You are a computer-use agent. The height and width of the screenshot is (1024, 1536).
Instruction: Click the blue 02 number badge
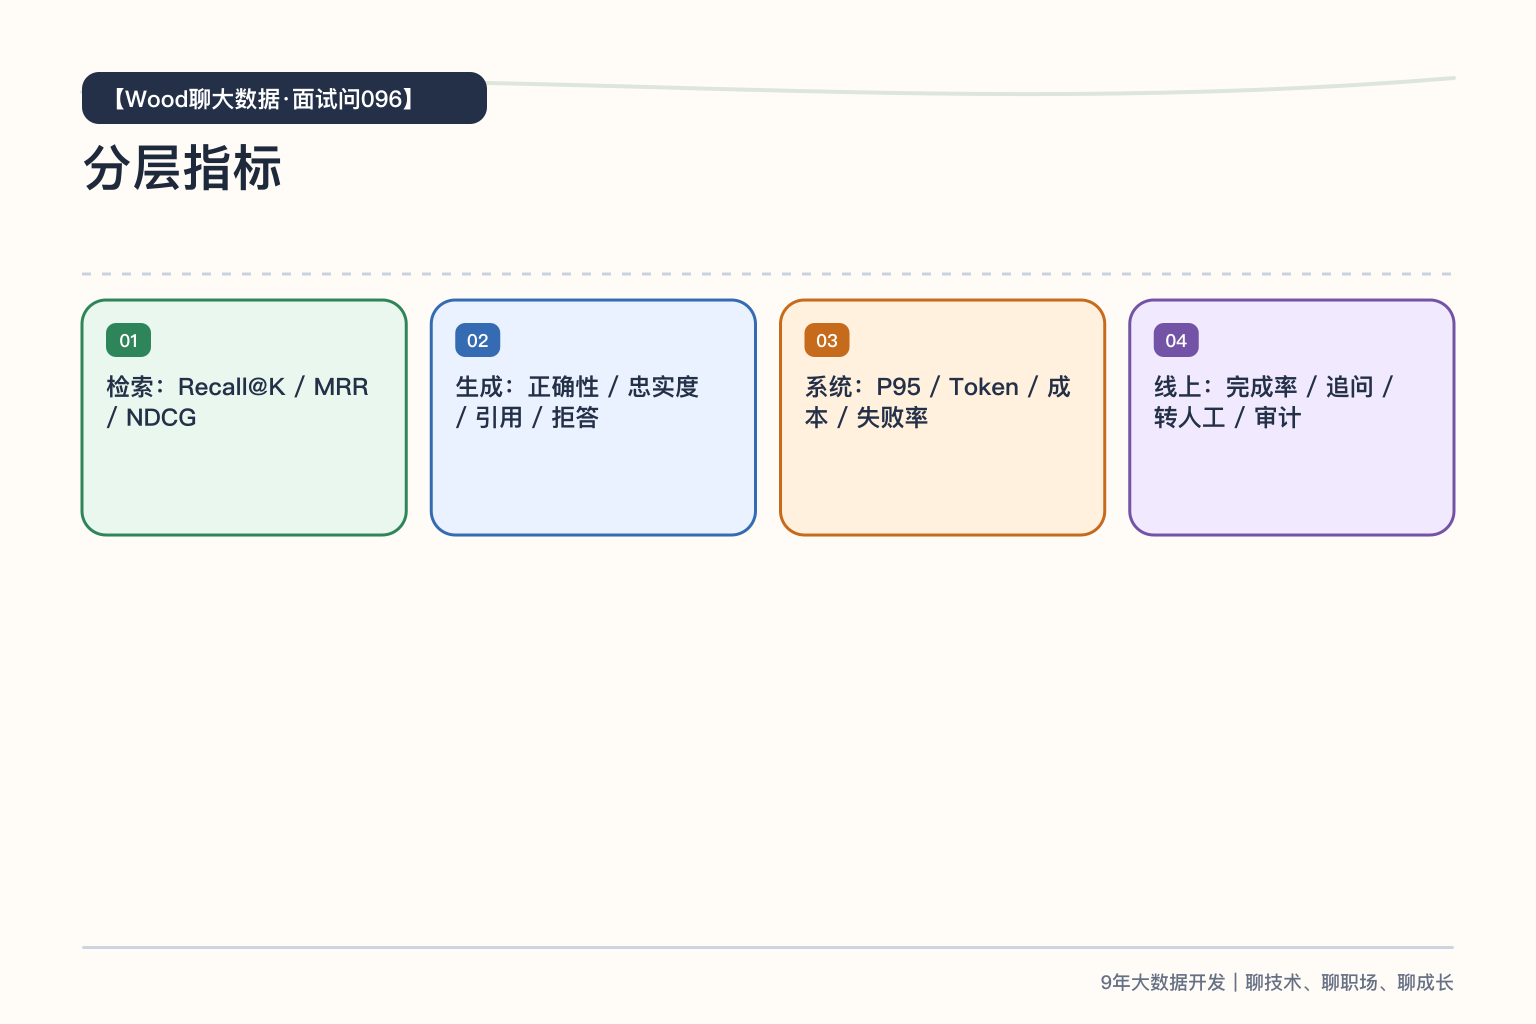[477, 340]
